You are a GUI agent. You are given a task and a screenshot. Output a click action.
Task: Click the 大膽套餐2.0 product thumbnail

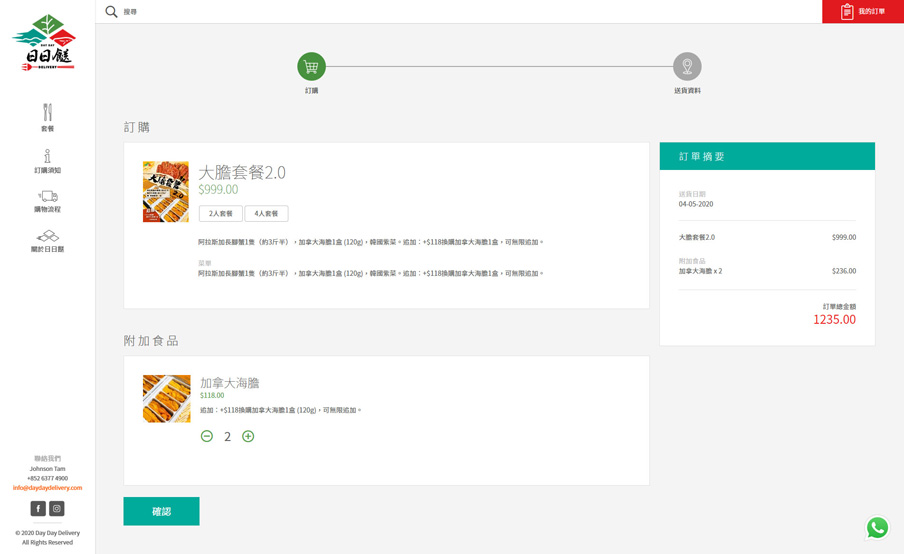tap(166, 191)
